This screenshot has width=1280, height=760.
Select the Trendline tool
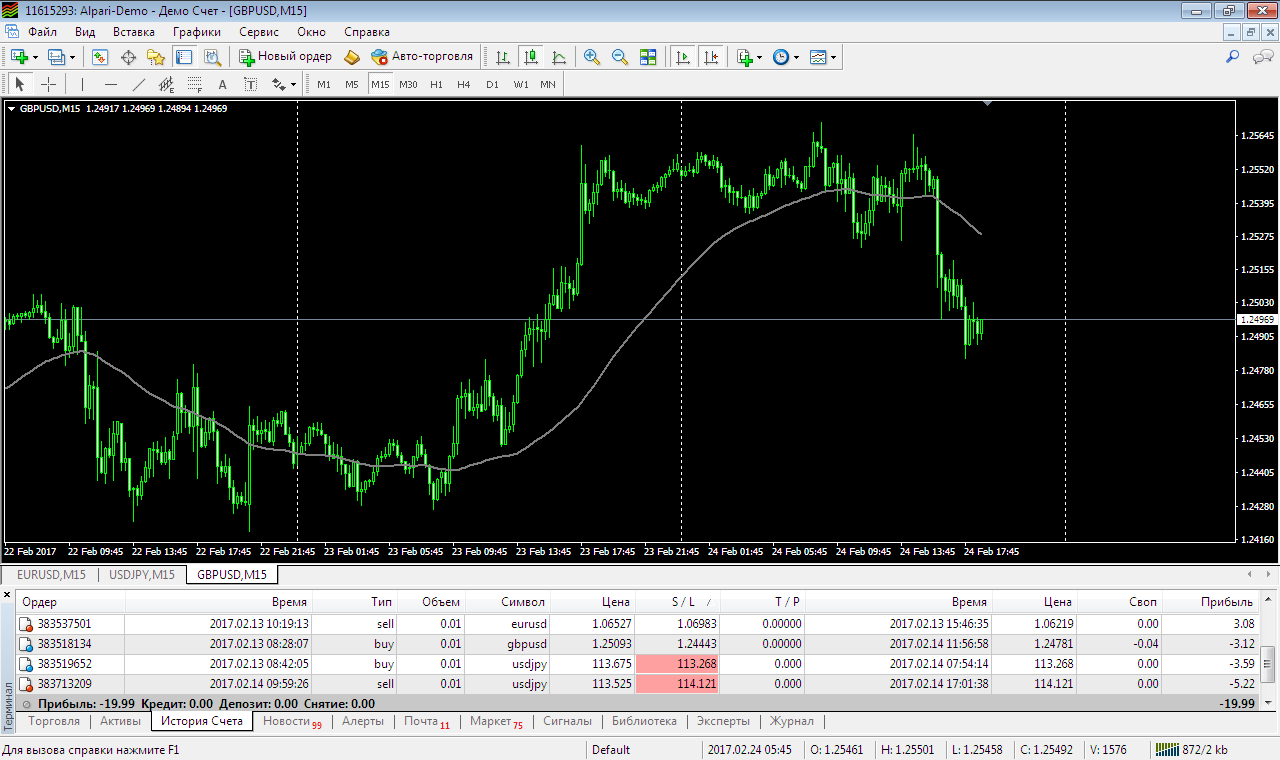click(x=138, y=84)
